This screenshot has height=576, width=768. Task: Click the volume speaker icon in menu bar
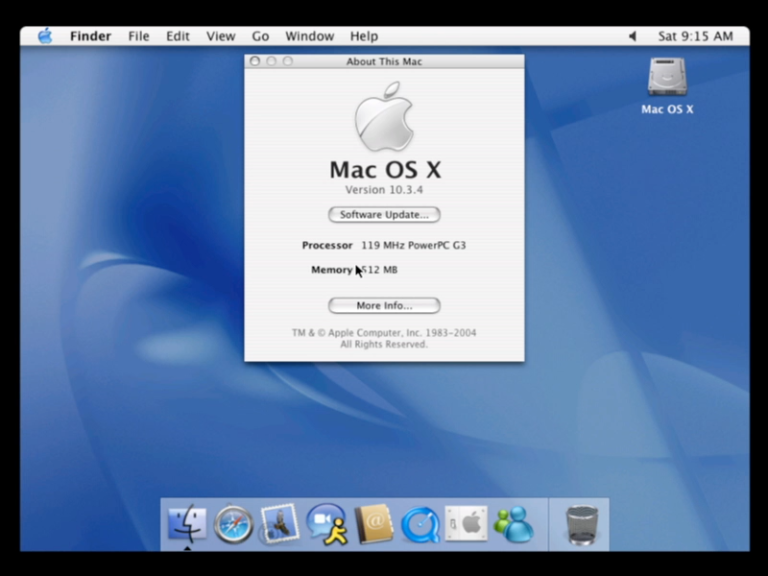(x=632, y=36)
